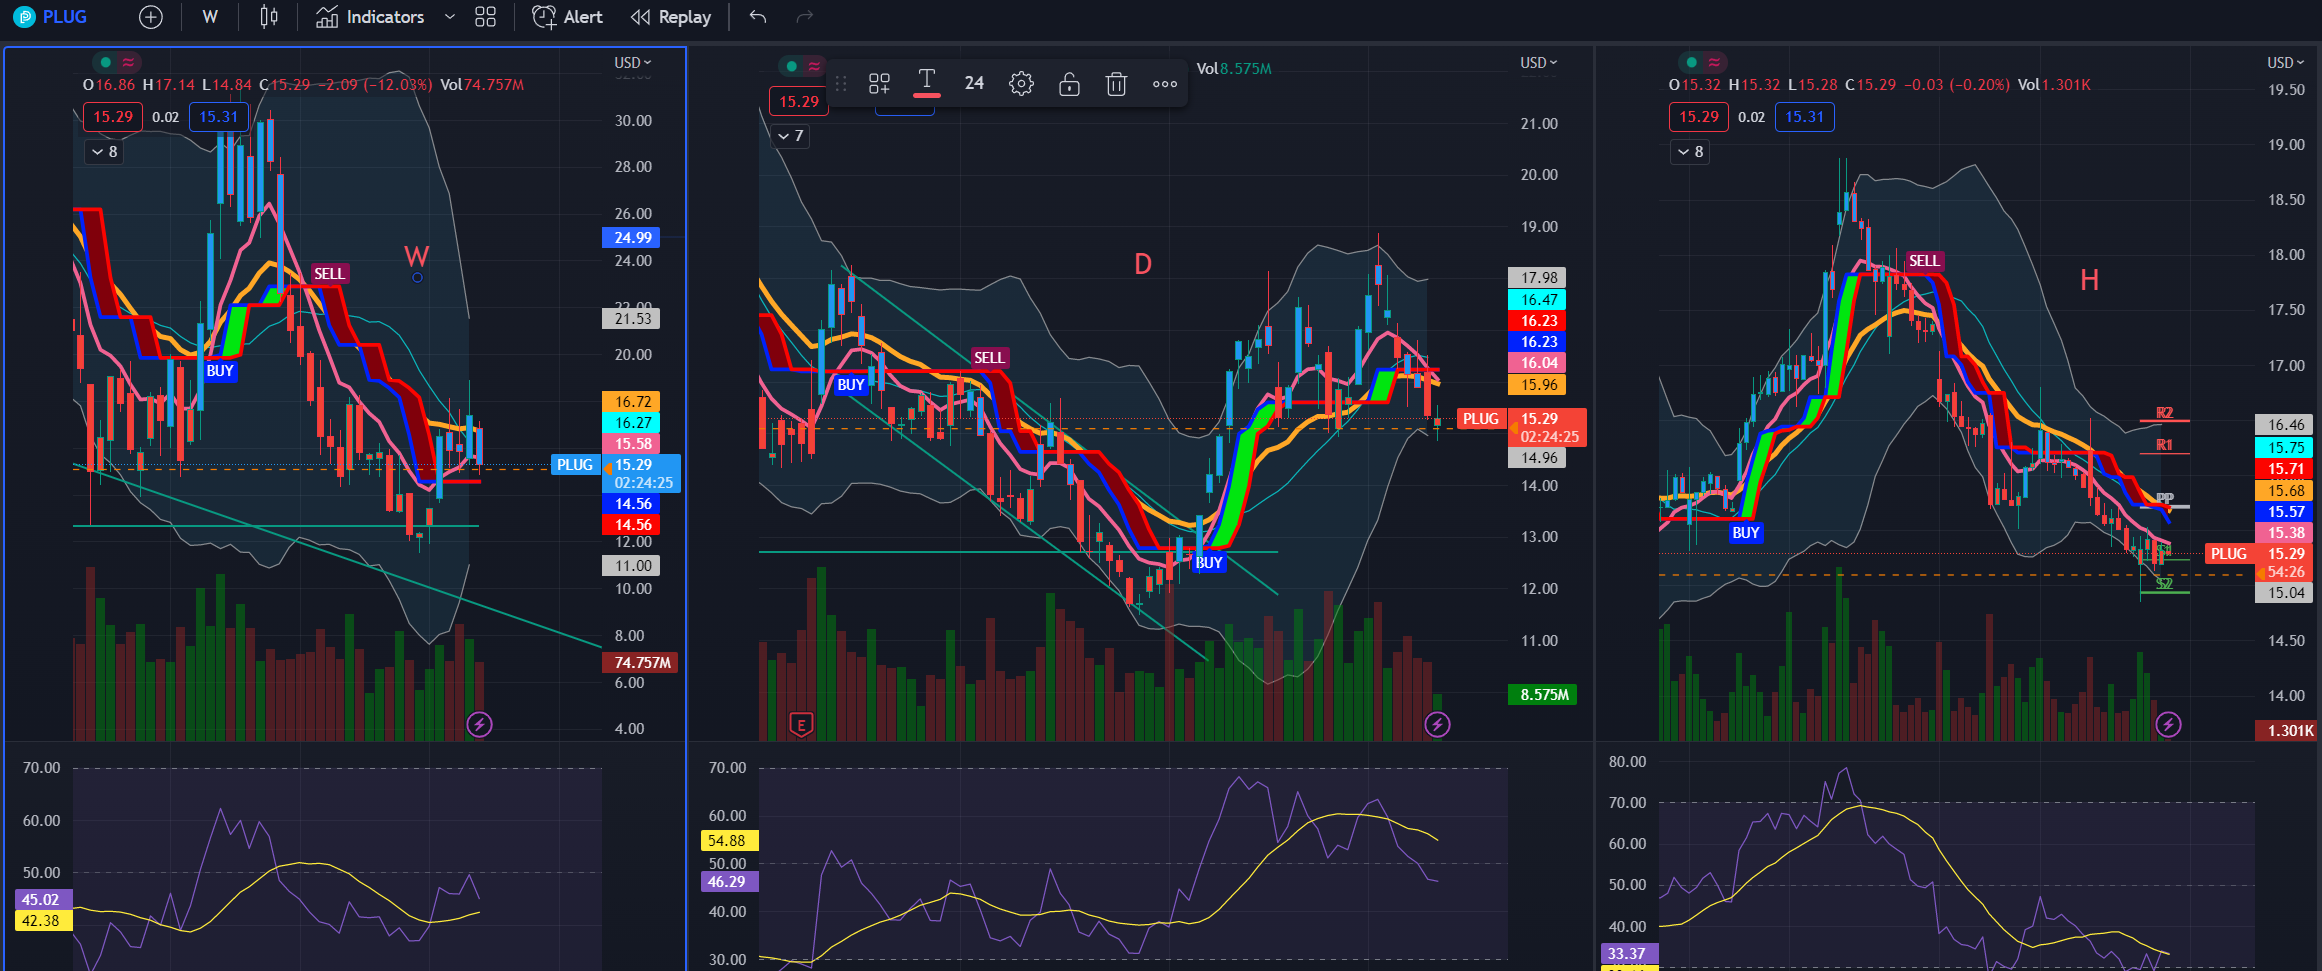
Task: Click the plus icon to compare symbols
Action: pyautogui.click(x=150, y=17)
